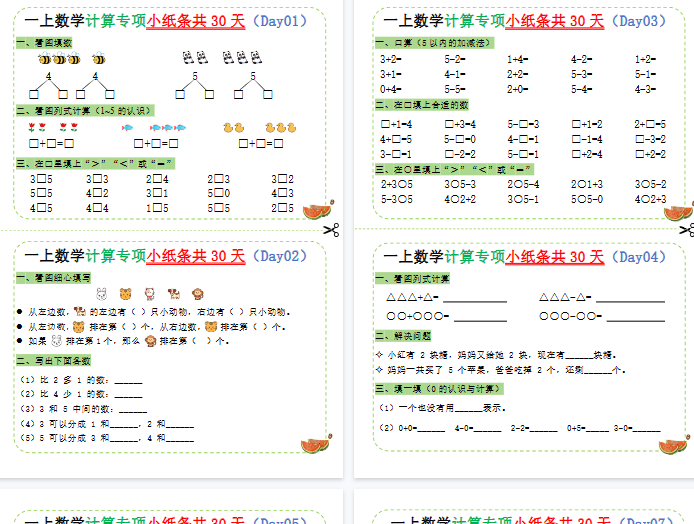Click the monkey picture in the Day02 animal row

click(x=197, y=293)
